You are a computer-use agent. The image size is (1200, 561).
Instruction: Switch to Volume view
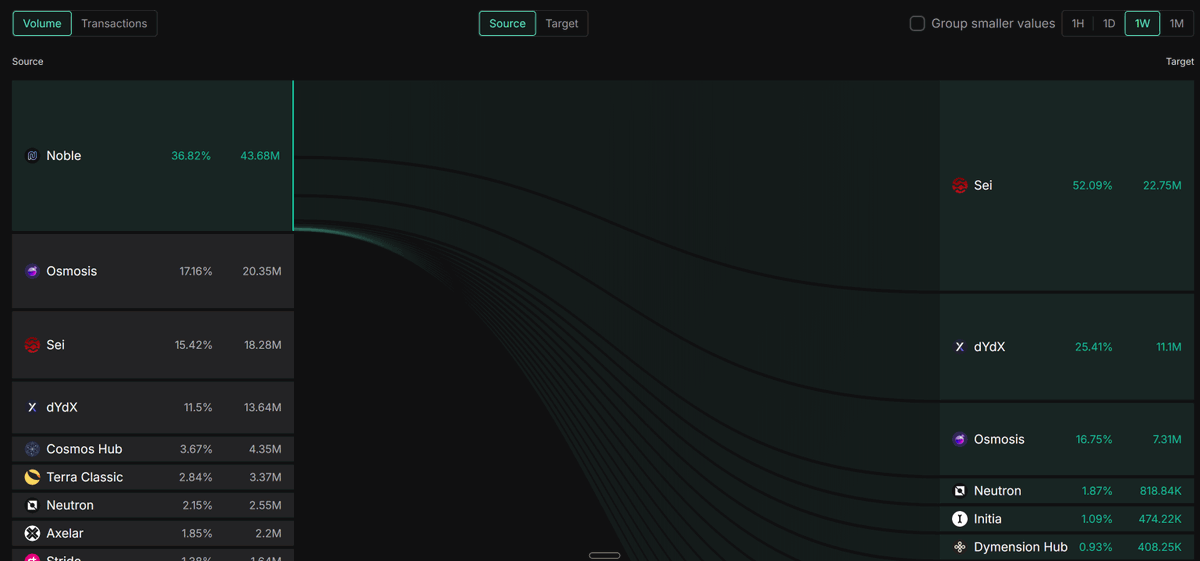pos(42,23)
